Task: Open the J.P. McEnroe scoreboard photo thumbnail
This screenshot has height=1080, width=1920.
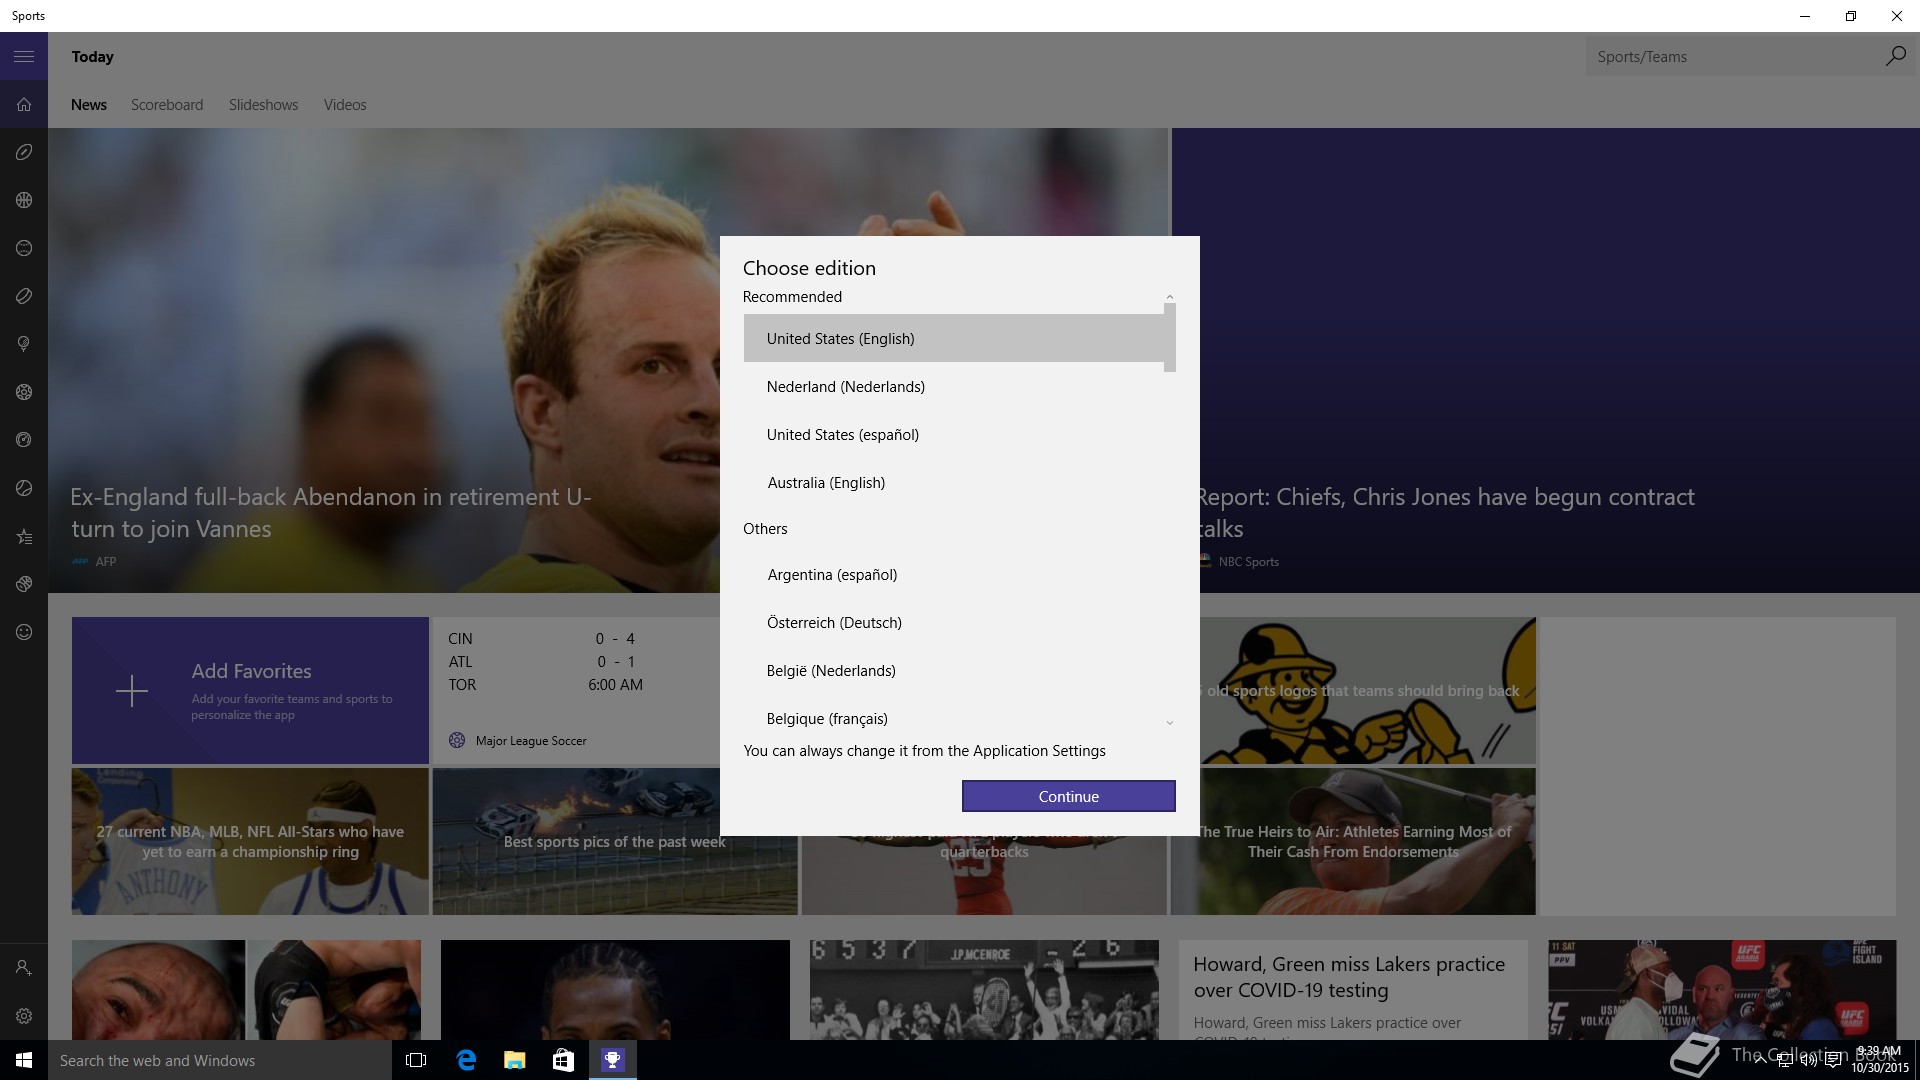Action: [984, 990]
